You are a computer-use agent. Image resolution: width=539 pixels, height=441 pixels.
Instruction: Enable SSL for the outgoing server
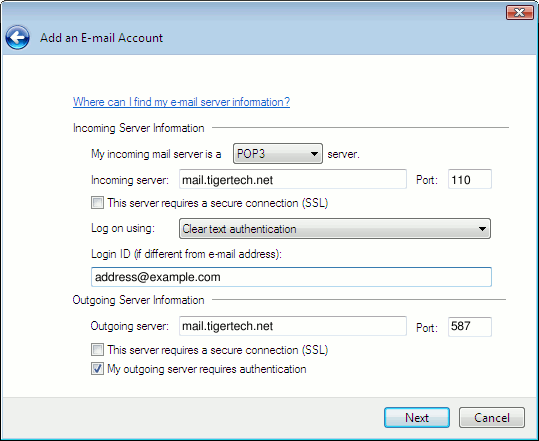tap(97, 350)
